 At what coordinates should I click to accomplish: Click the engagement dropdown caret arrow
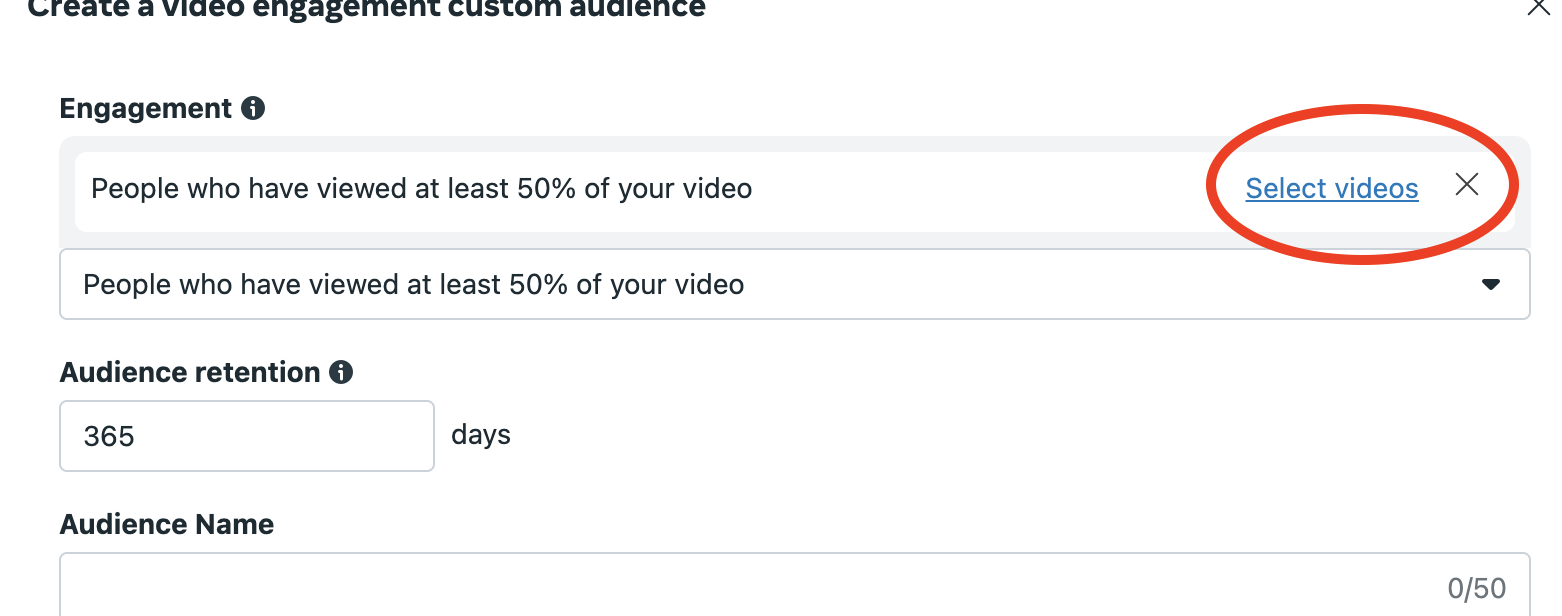click(x=1490, y=285)
